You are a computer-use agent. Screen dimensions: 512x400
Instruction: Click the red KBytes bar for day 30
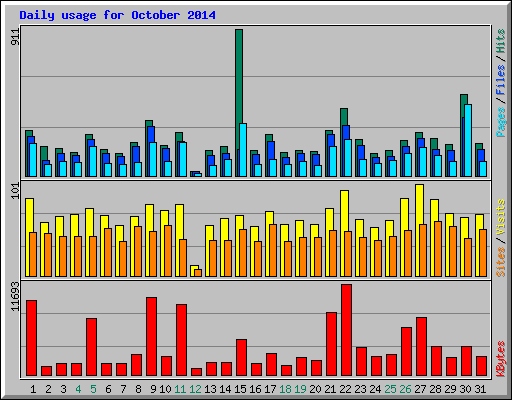466,361
